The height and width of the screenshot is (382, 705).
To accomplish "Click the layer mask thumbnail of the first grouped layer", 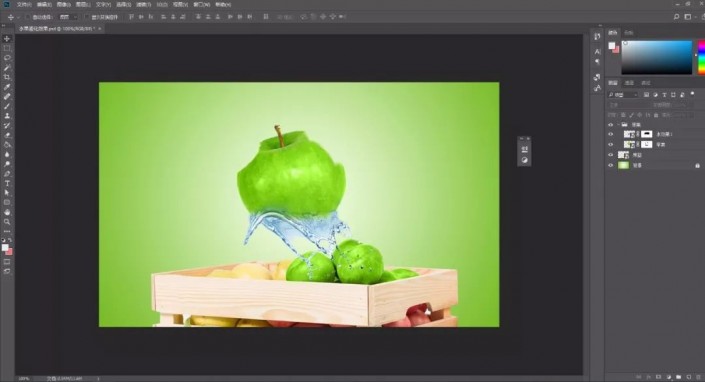I will (x=646, y=134).
